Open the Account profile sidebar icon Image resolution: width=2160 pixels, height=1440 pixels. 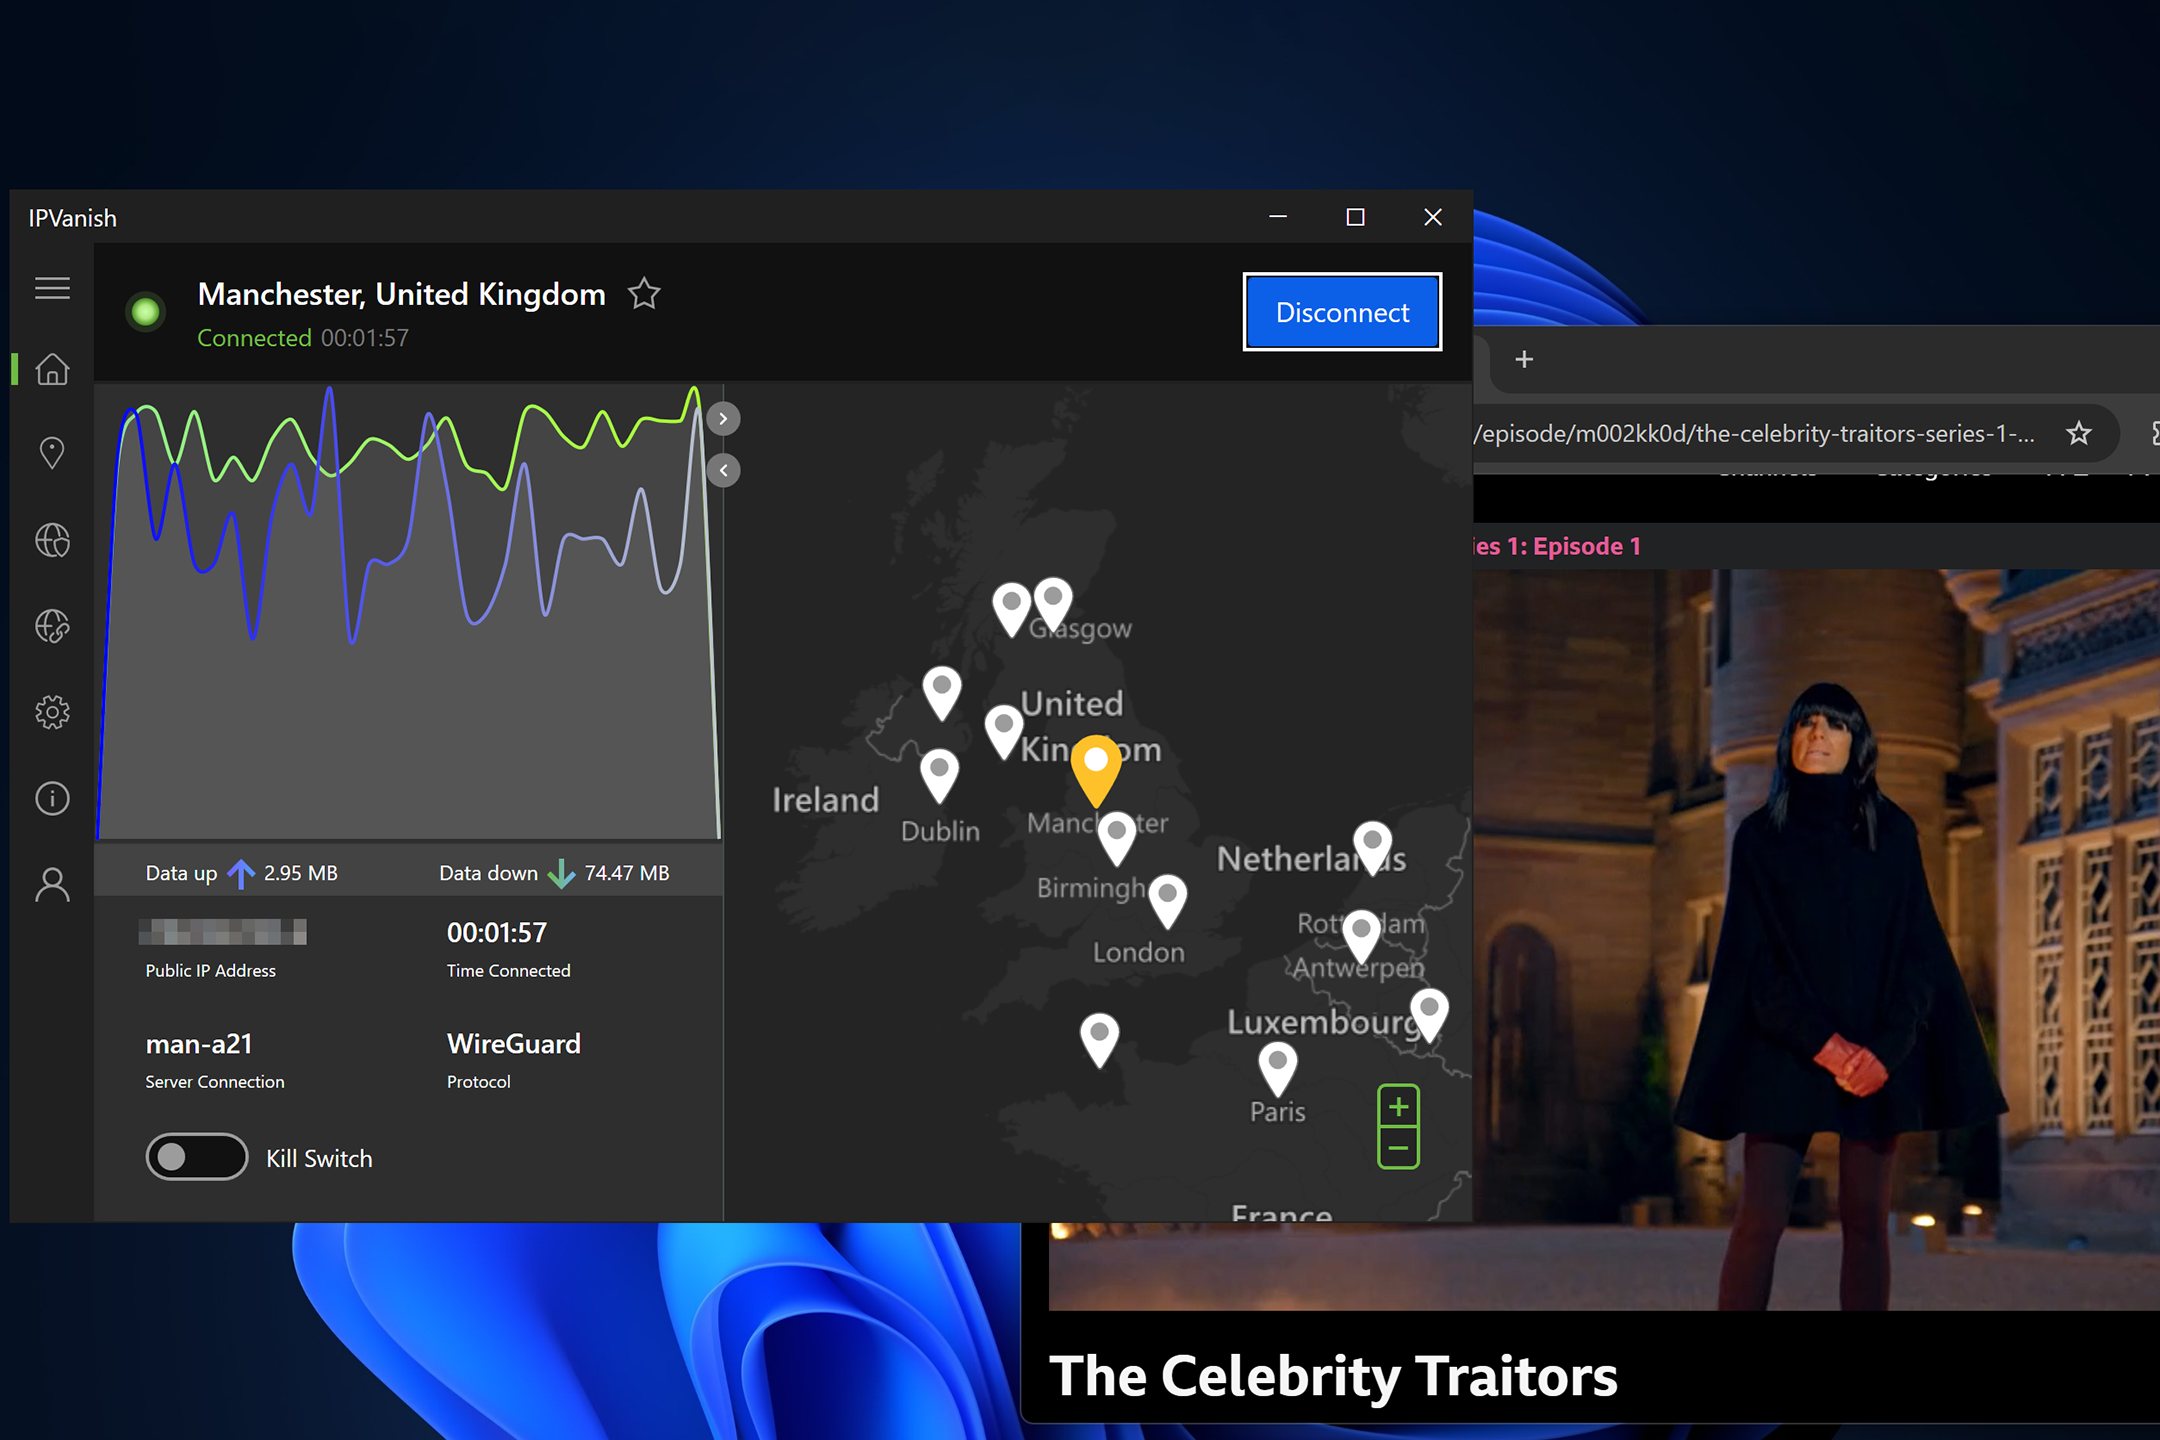(x=52, y=886)
